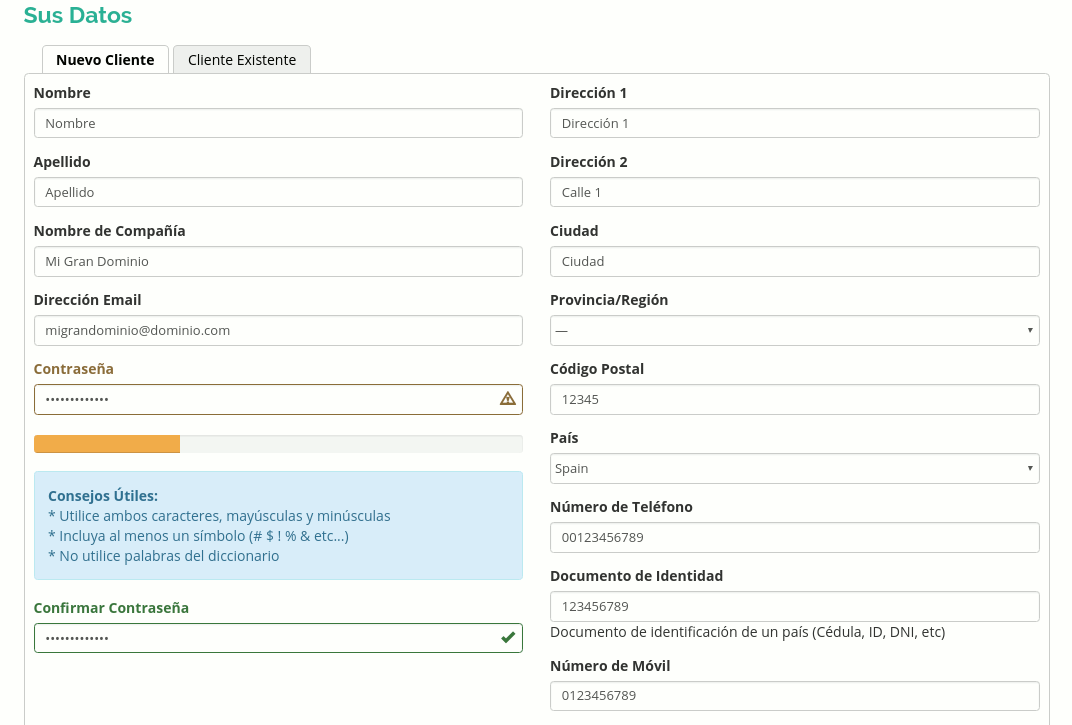Viewport: 1072px width, 725px height.
Task: Click the Sus Datos heading
Action: [78, 15]
